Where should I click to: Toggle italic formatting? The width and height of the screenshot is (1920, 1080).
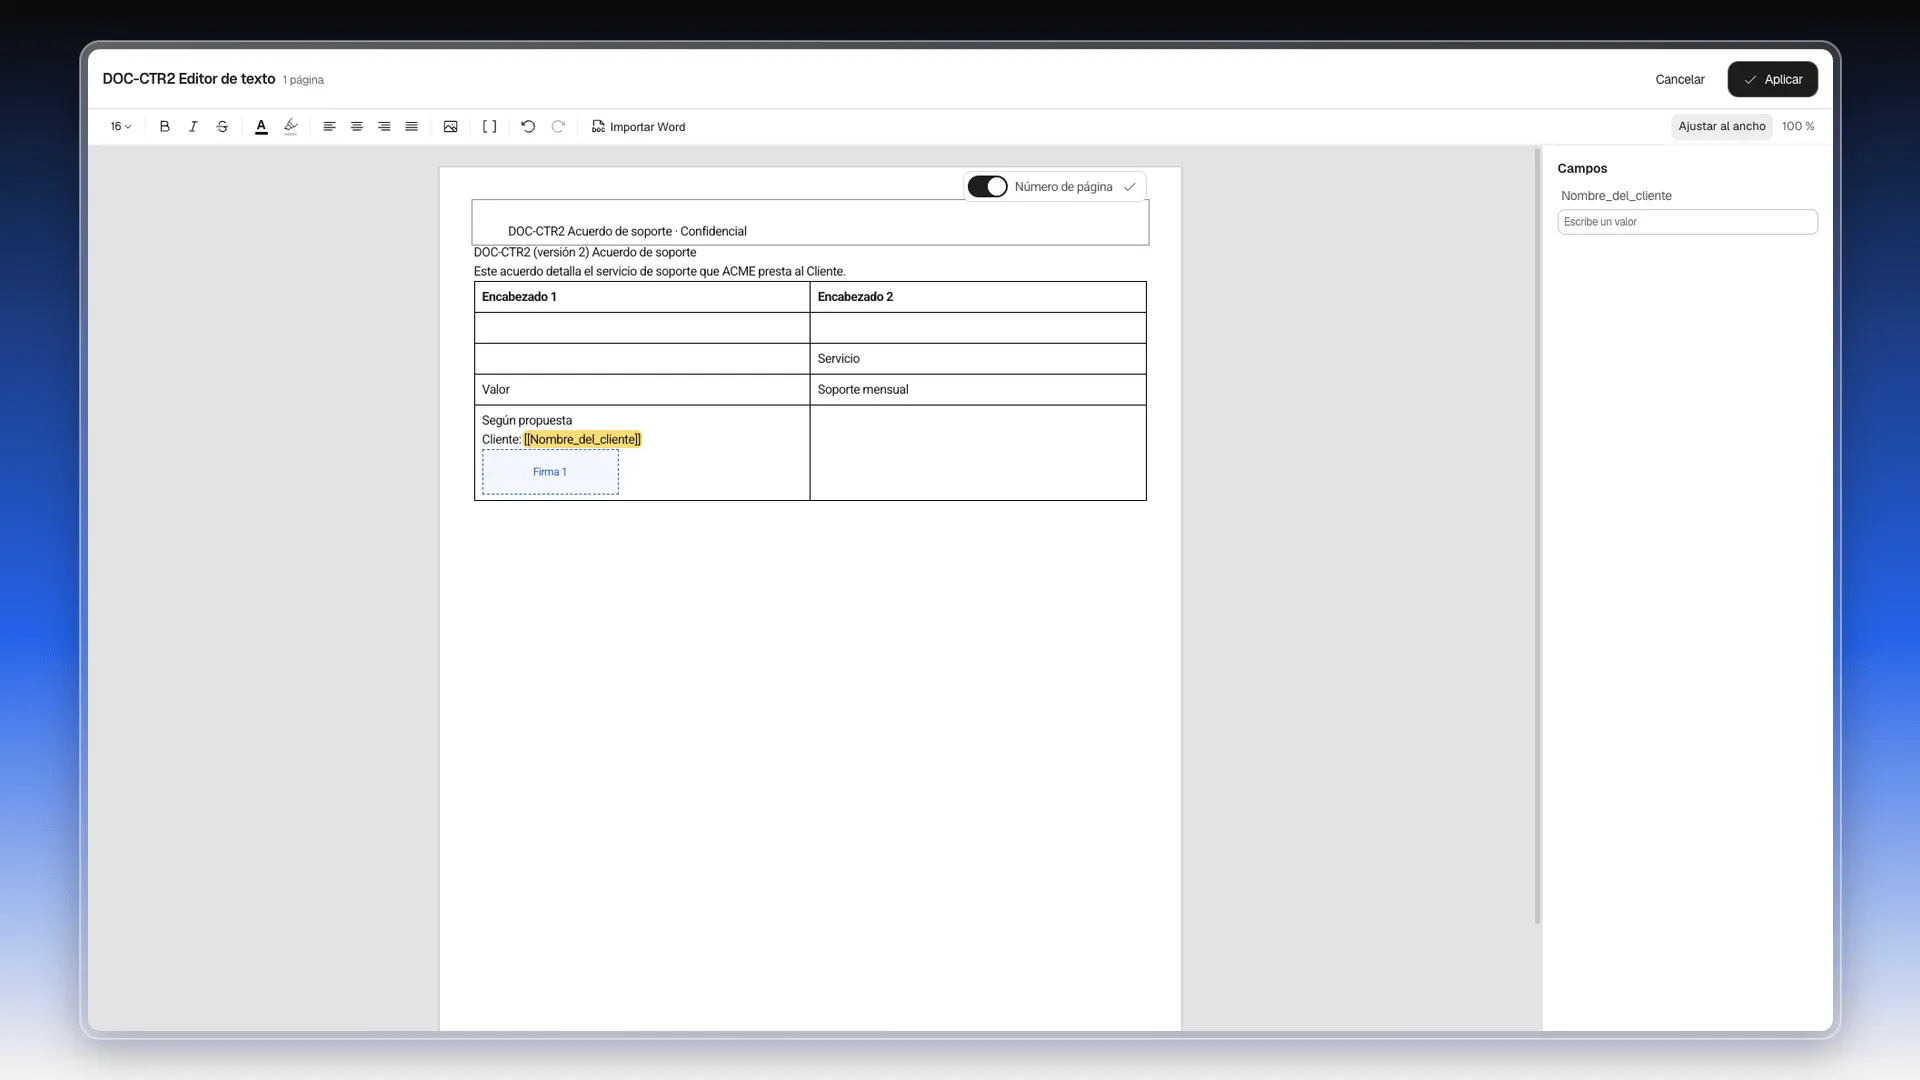click(x=193, y=127)
